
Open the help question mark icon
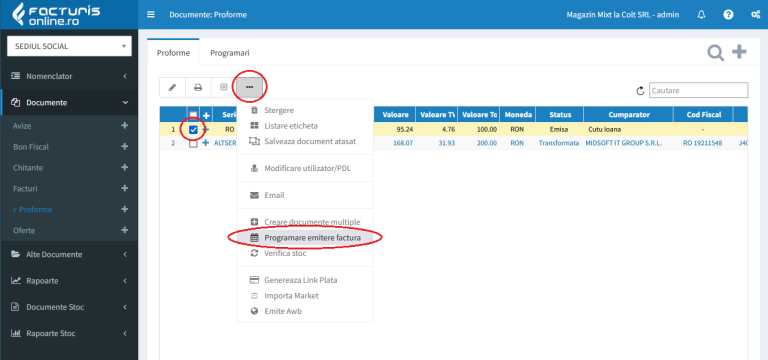728,15
